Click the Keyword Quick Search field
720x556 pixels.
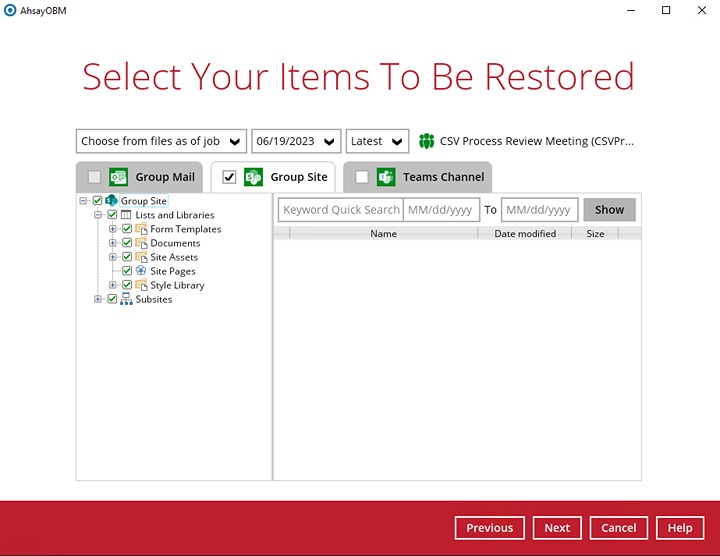pos(340,210)
